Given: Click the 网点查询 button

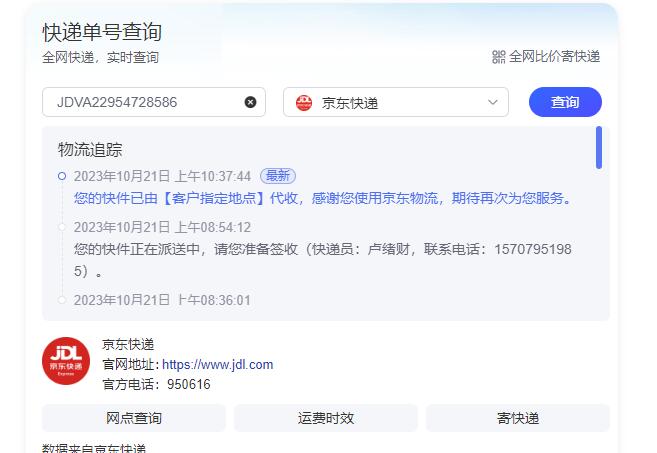Looking at the screenshot, I should 134,418.
